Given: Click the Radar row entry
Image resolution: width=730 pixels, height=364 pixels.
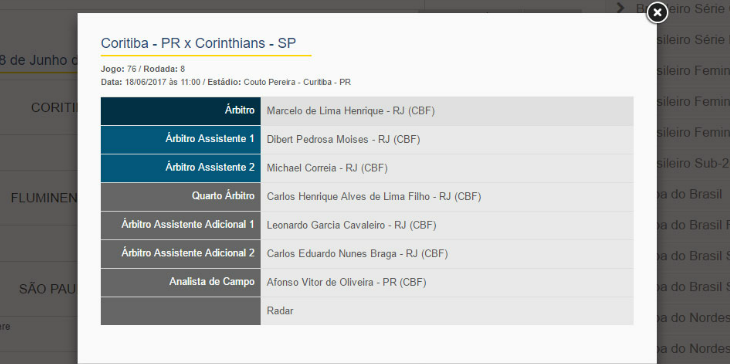Looking at the screenshot, I should [x=280, y=311].
